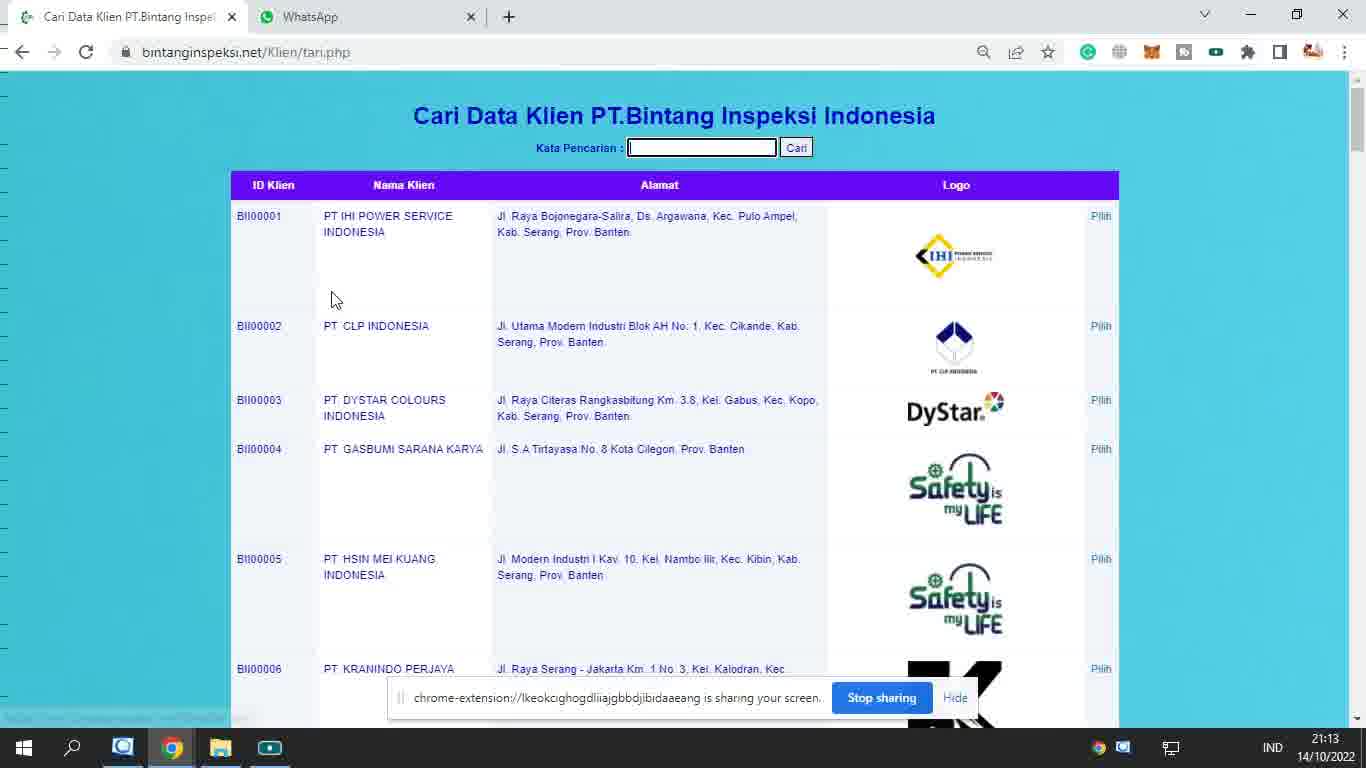Screen dimensions: 1366x768
Task: Expand the tab search chevron
Action: (1204, 15)
